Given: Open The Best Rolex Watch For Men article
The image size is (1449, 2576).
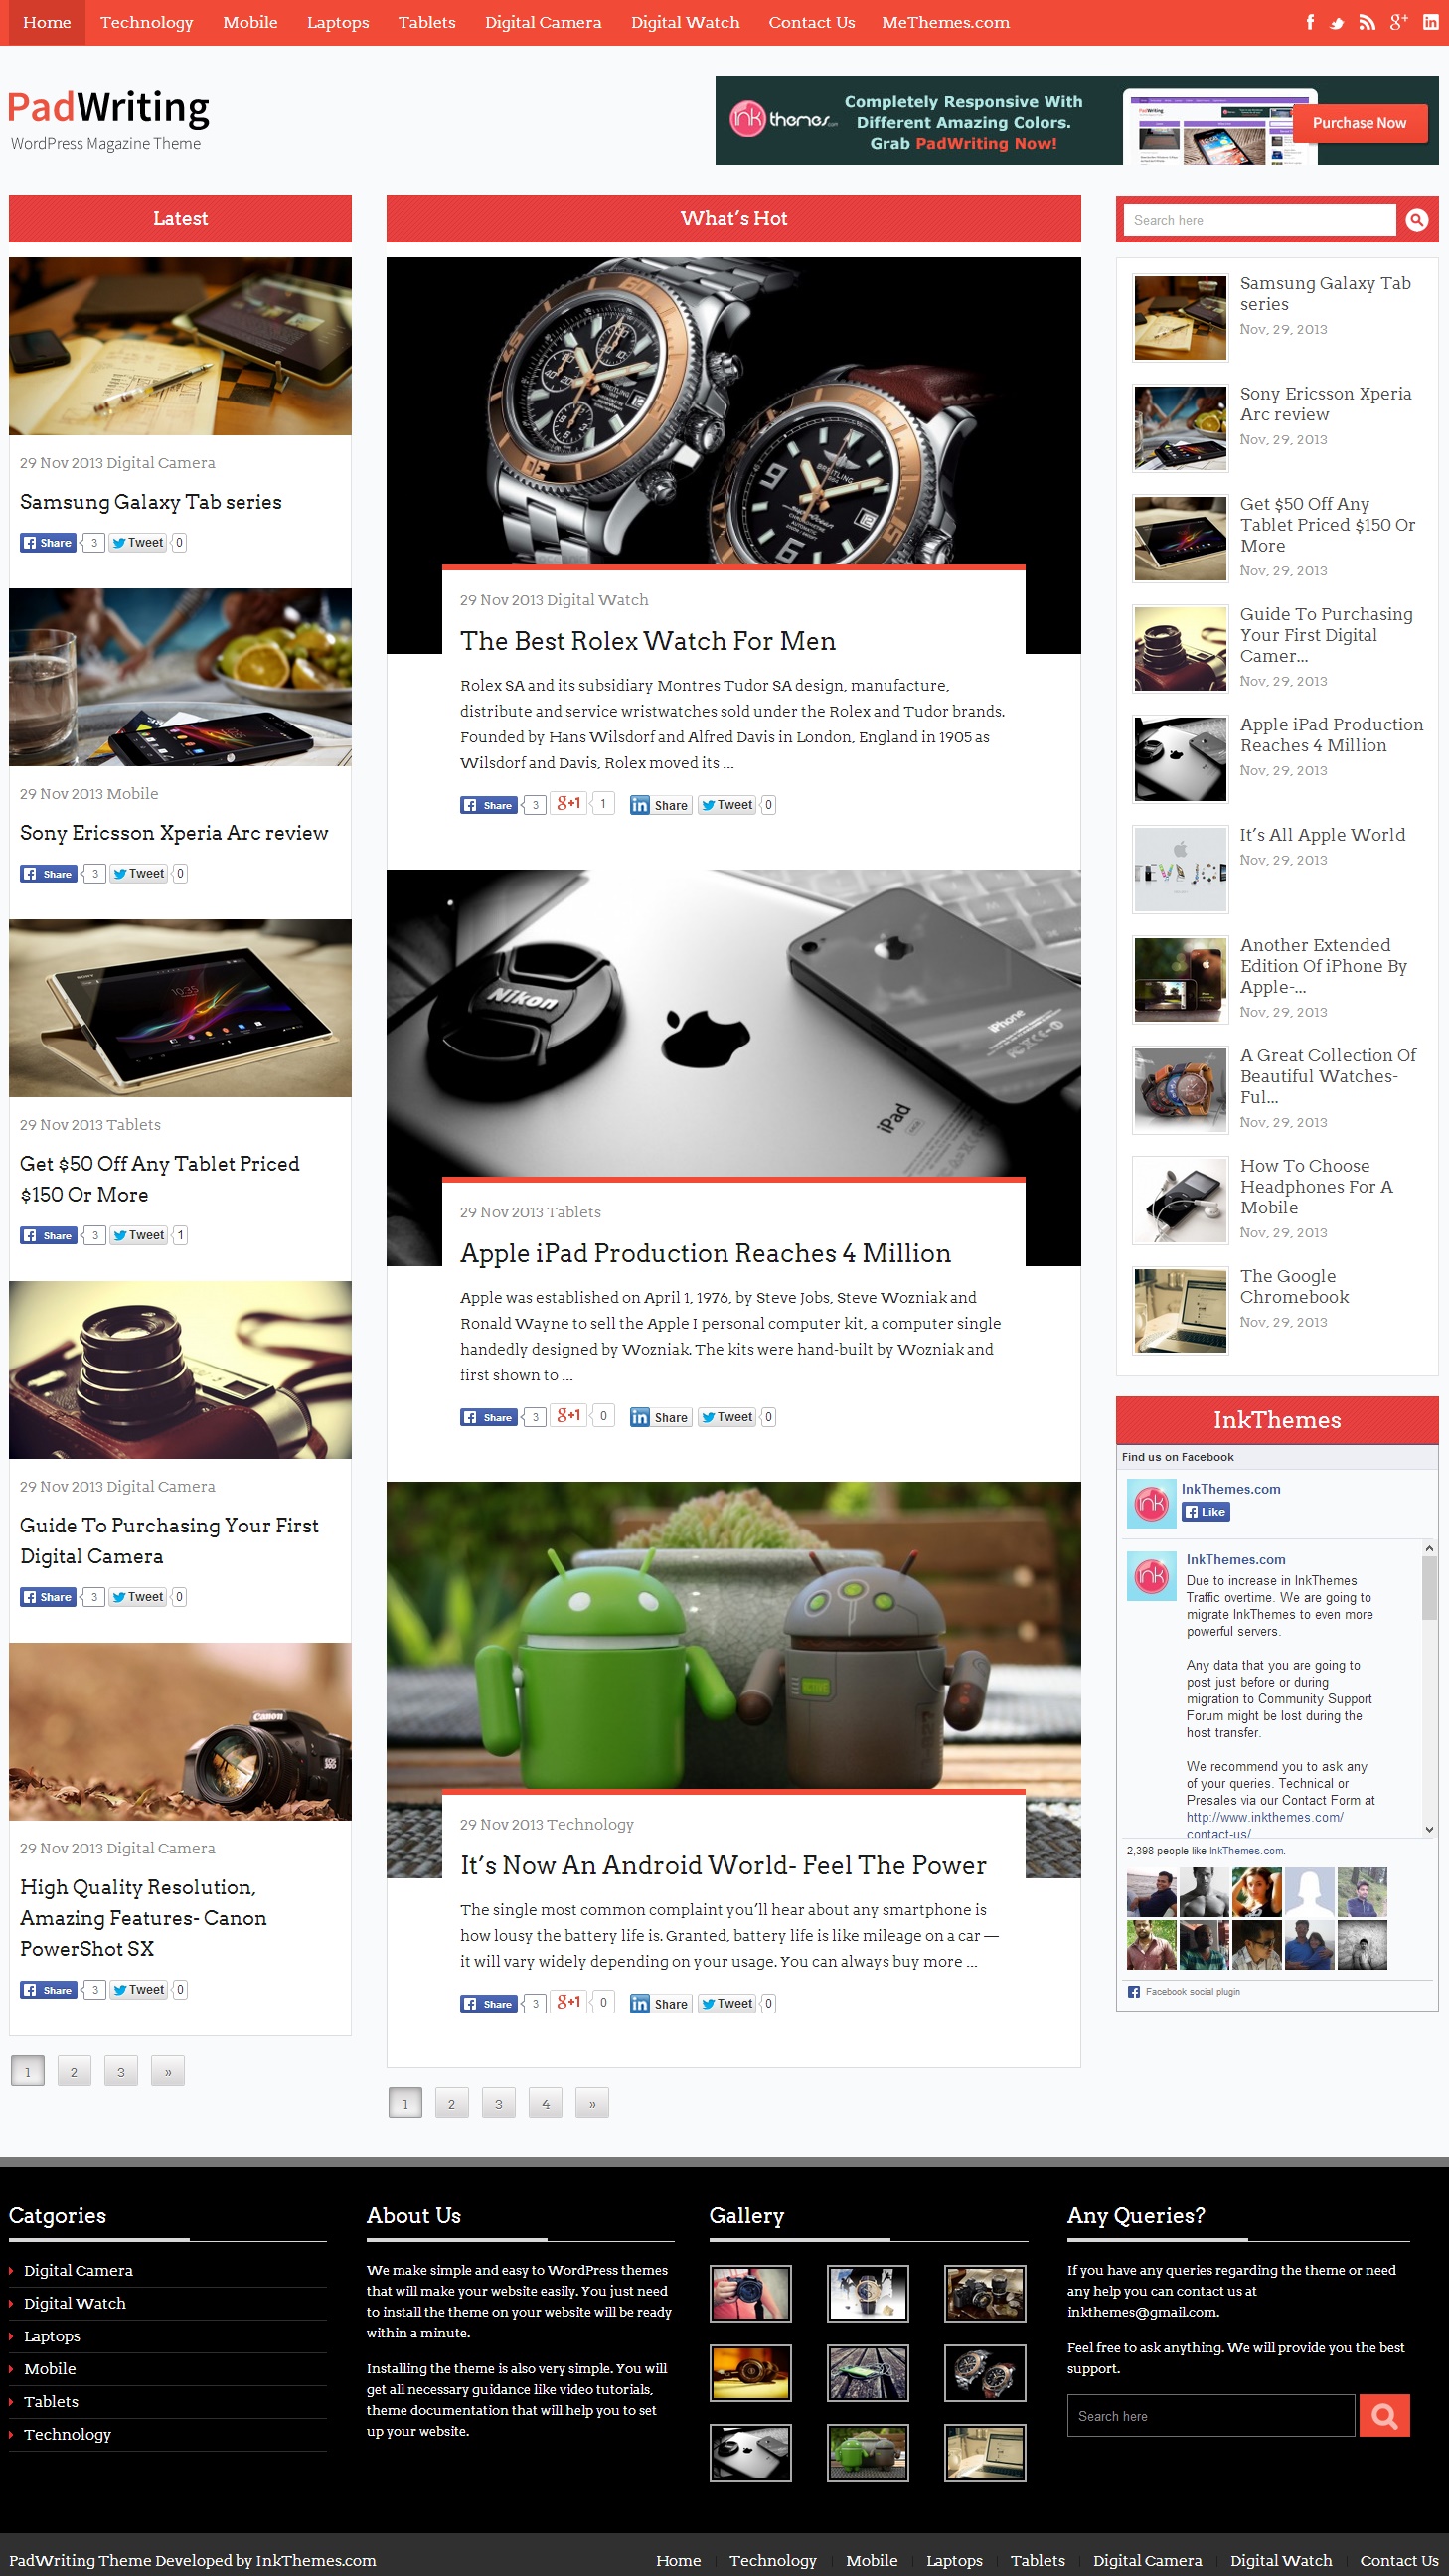Looking at the screenshot, I should (648, 641).
